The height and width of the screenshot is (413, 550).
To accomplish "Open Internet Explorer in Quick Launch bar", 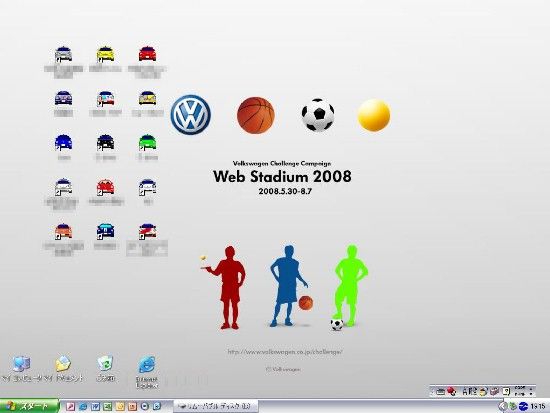I will coord(83,406).
